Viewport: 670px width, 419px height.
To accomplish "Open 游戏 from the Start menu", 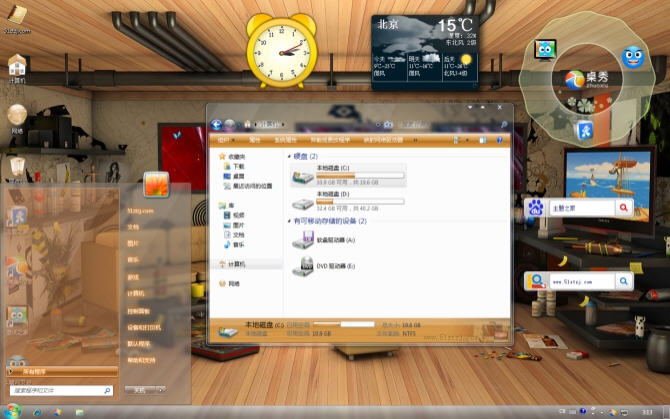I will tap(133, 278).
